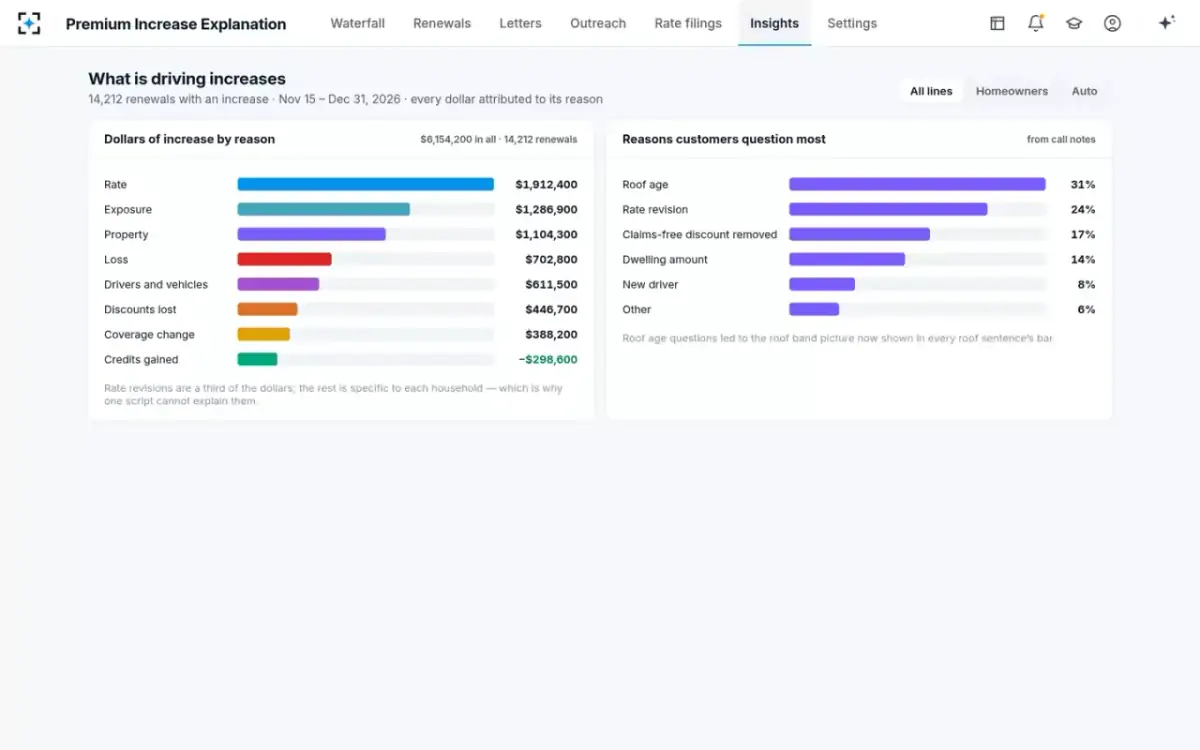
Task: Filter by Auto line
Action: (x=1085, y=91)
